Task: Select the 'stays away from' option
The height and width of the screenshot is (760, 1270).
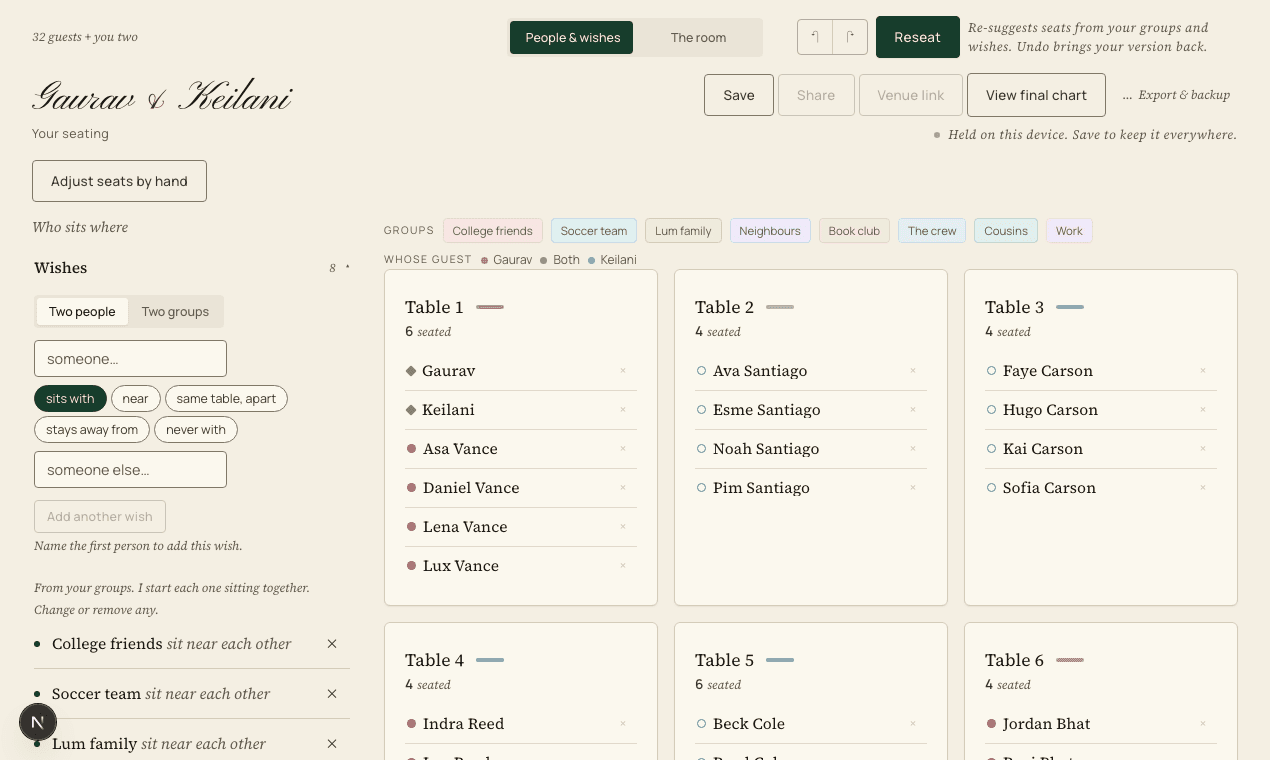Action: tap(92, 430)
